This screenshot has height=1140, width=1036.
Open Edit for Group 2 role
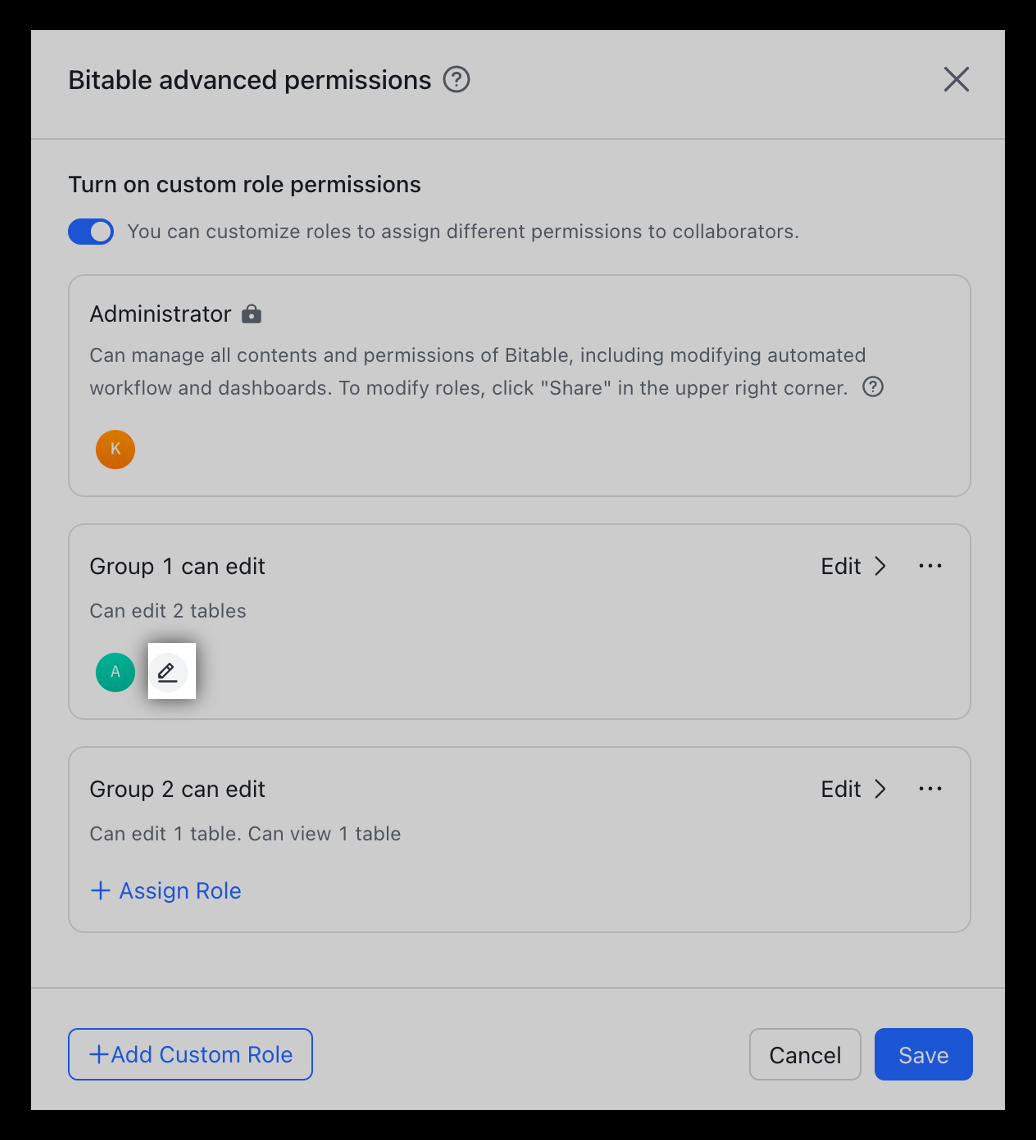pyautogui.click(x=853, y=789)
